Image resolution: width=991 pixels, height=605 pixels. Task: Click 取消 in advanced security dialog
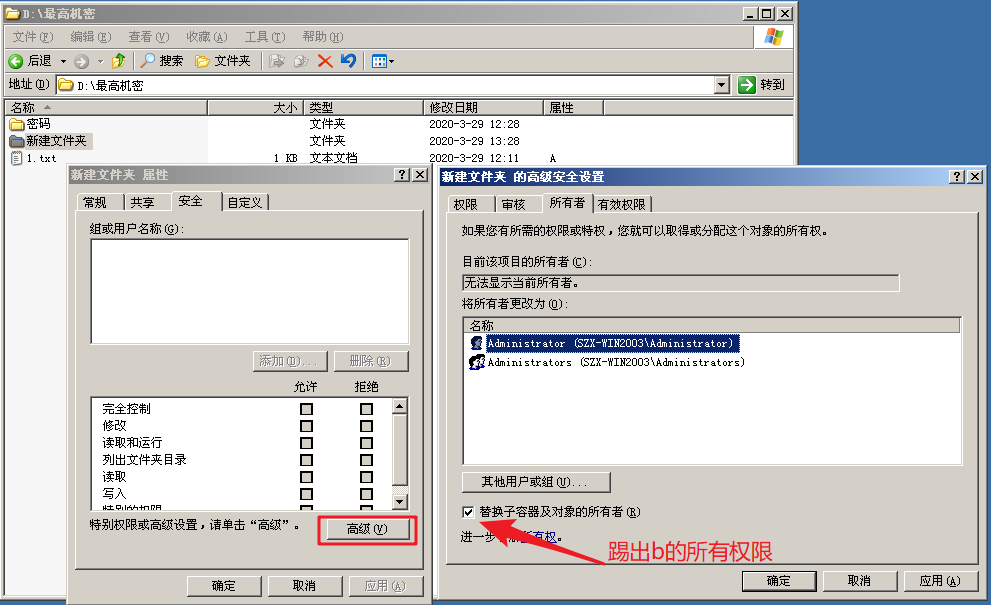(860, 581)
